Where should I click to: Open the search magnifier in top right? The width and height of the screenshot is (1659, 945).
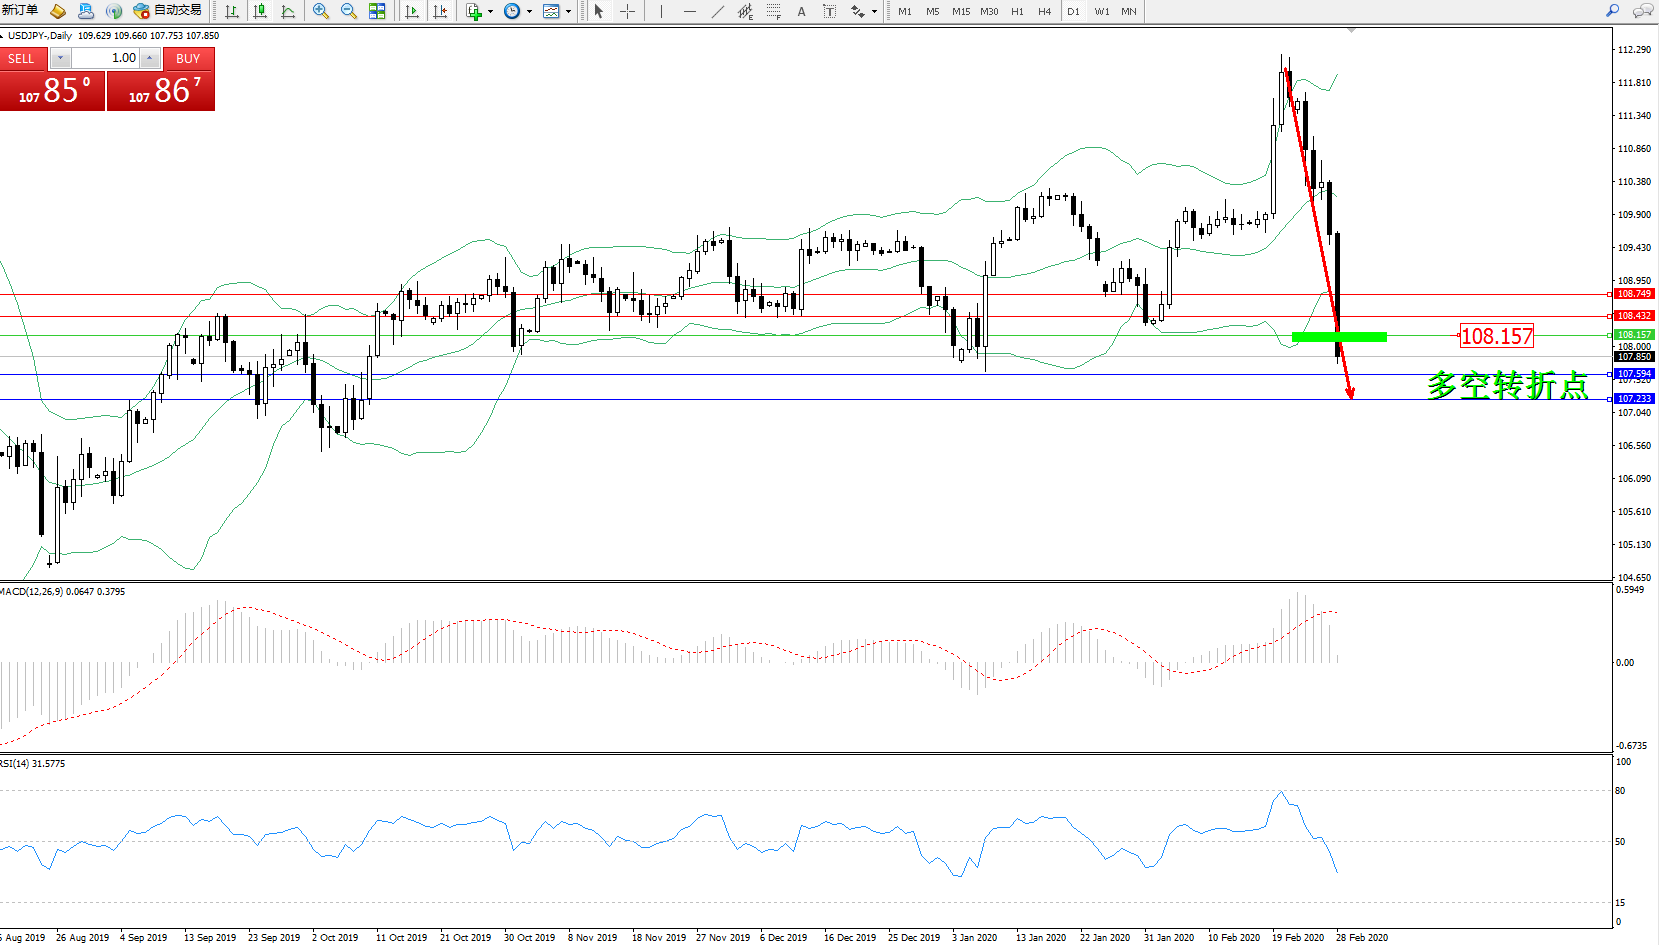point(1612,11)
